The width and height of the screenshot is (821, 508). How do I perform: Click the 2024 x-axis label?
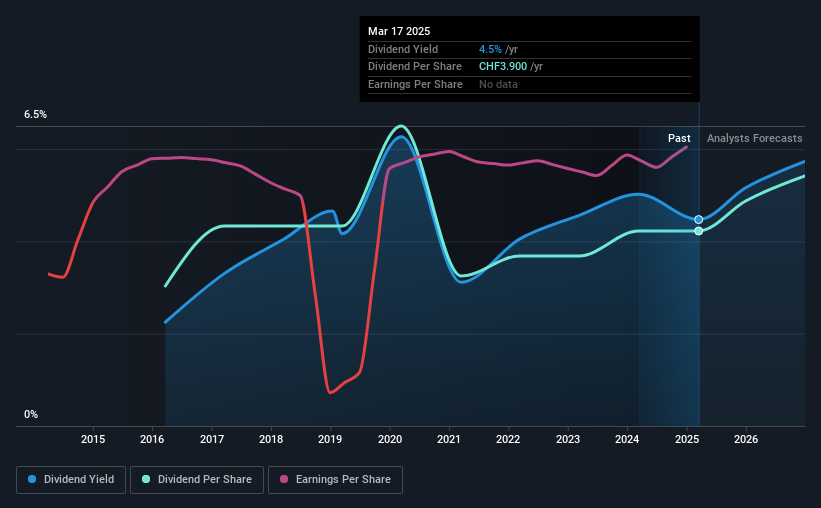pyautogui.click(x=627, y=439)
